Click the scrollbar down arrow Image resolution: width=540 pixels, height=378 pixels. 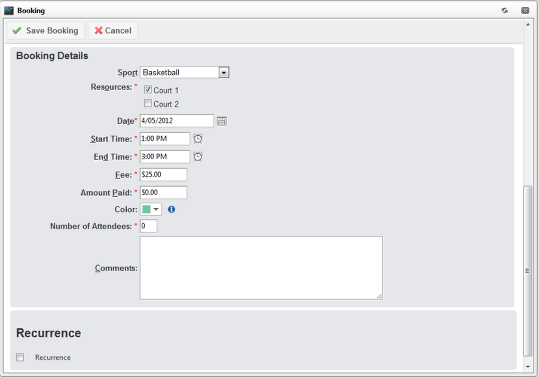coord(528,367)
